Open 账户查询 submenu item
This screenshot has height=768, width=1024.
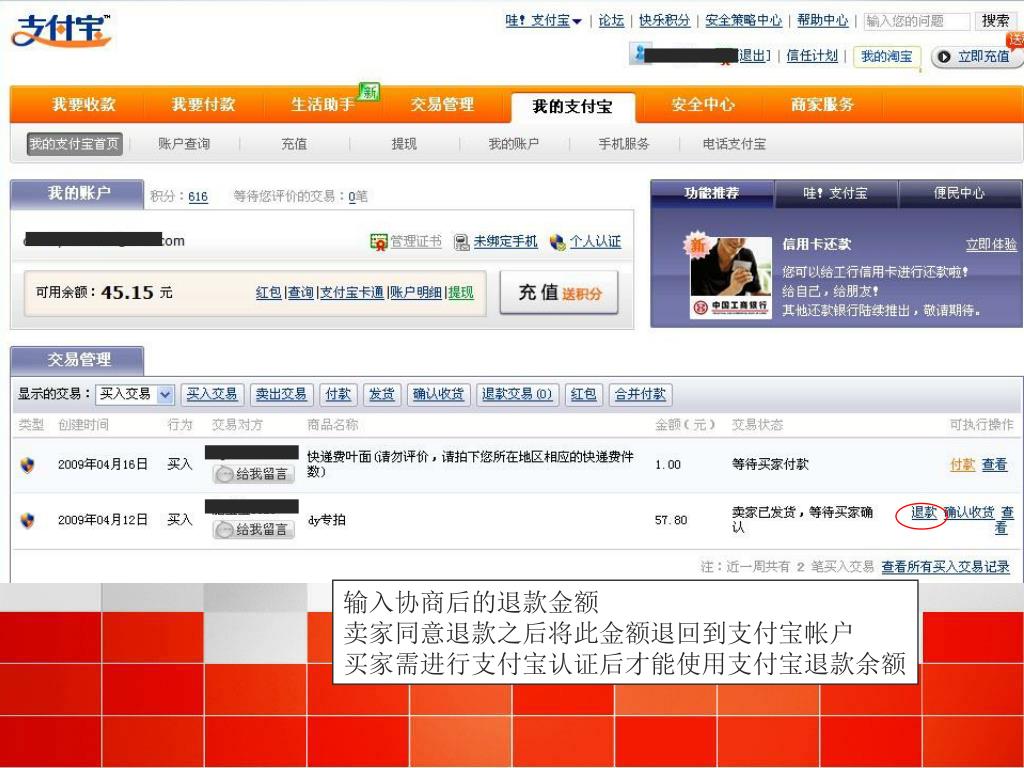[184, 144]
